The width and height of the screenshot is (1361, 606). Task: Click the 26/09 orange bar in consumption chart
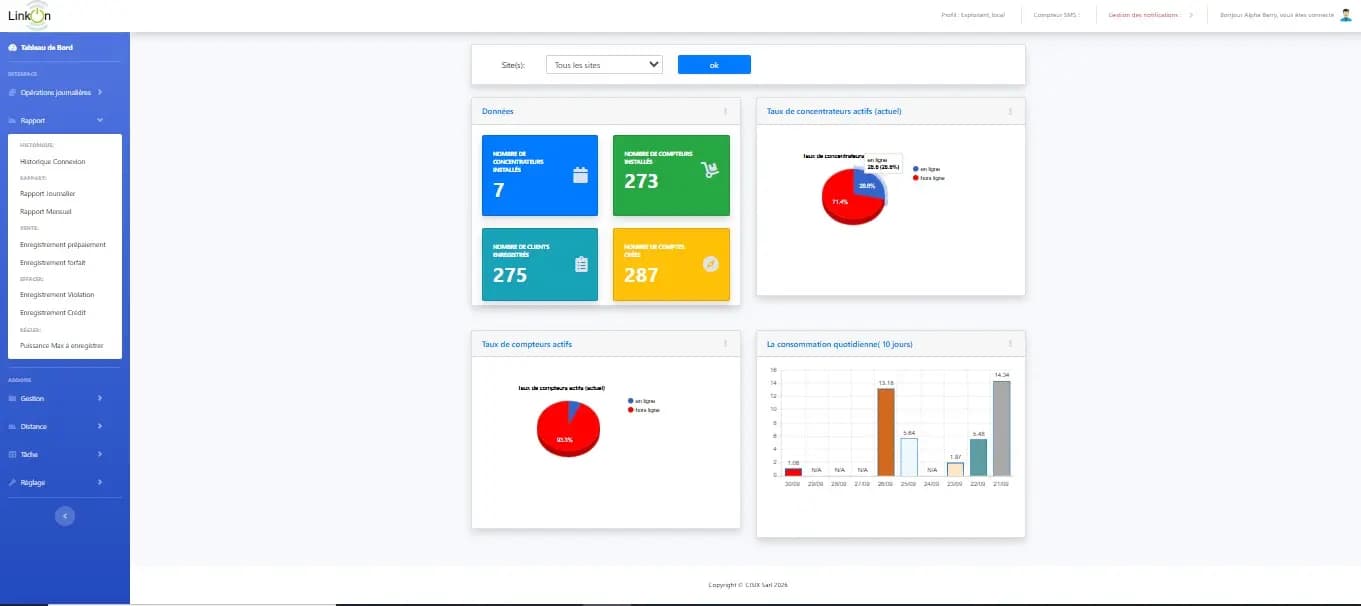[886, 432]
